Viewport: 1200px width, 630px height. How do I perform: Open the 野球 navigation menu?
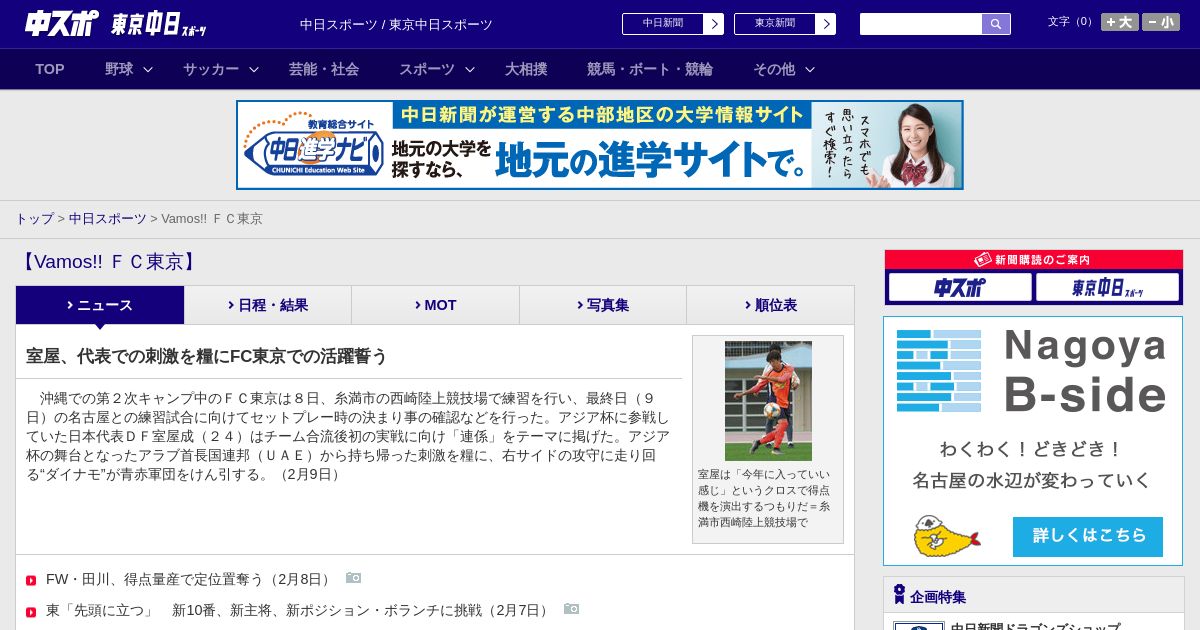(x=119, y=69)
